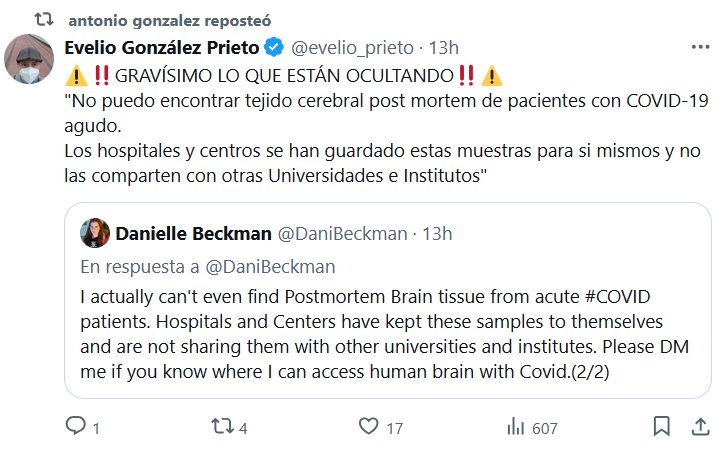
Task: Click Evelio's blue verified badge
Action: [274, 47]
